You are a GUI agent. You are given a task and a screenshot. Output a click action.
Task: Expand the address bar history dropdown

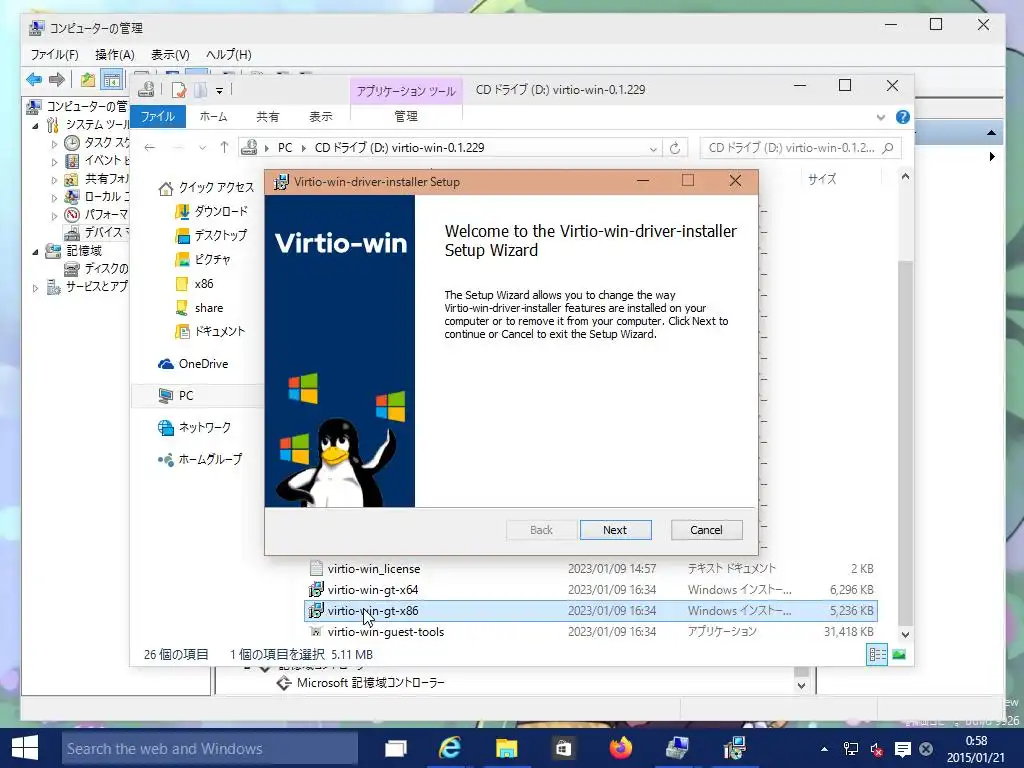652,148
